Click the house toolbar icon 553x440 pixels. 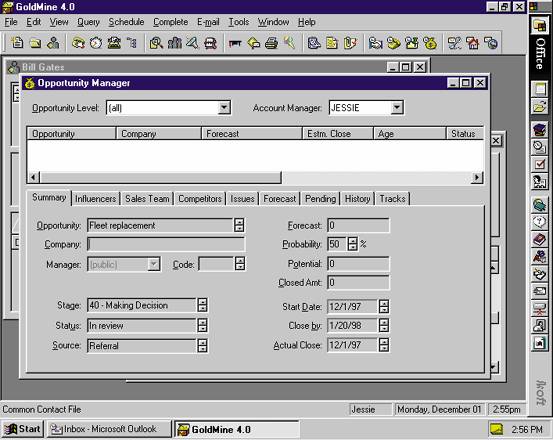click(x=473, y=43)
